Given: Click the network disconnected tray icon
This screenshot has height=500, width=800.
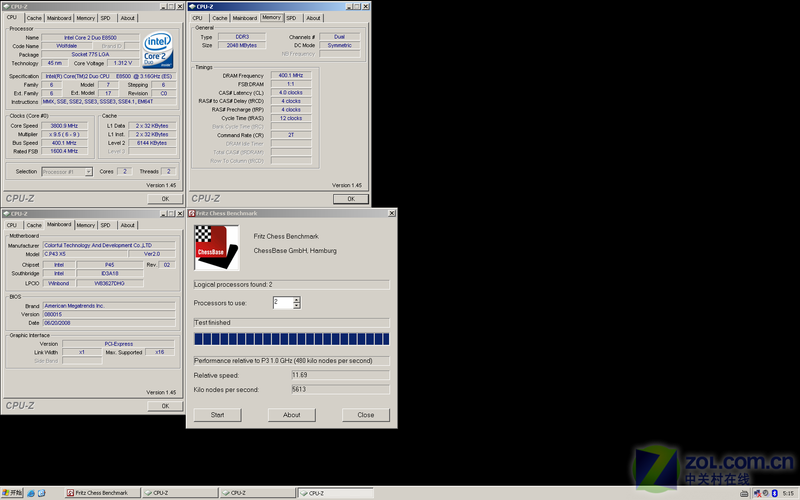Looking at the screenshot, I should [x=758, y=493].
